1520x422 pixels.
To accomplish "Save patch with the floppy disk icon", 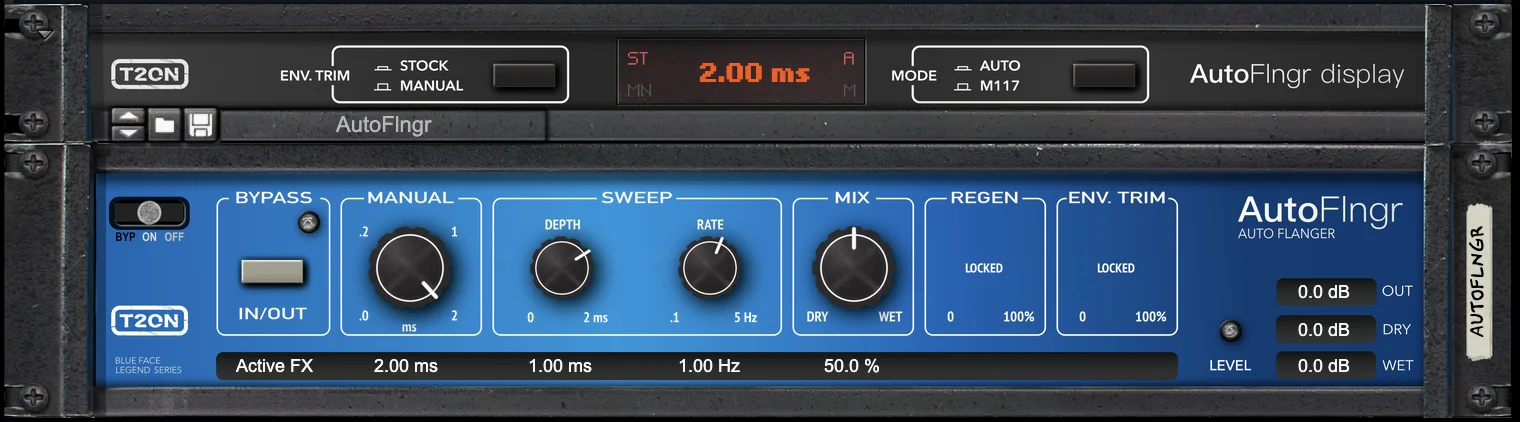I will [200, 125].
